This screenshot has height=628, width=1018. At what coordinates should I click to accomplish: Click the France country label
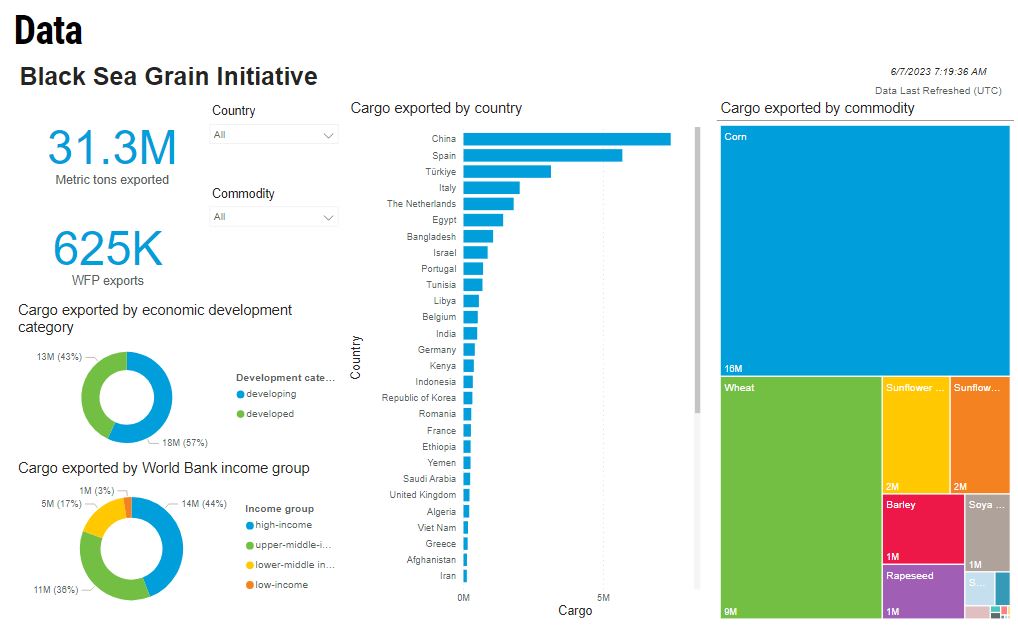[x=441, y=431]
